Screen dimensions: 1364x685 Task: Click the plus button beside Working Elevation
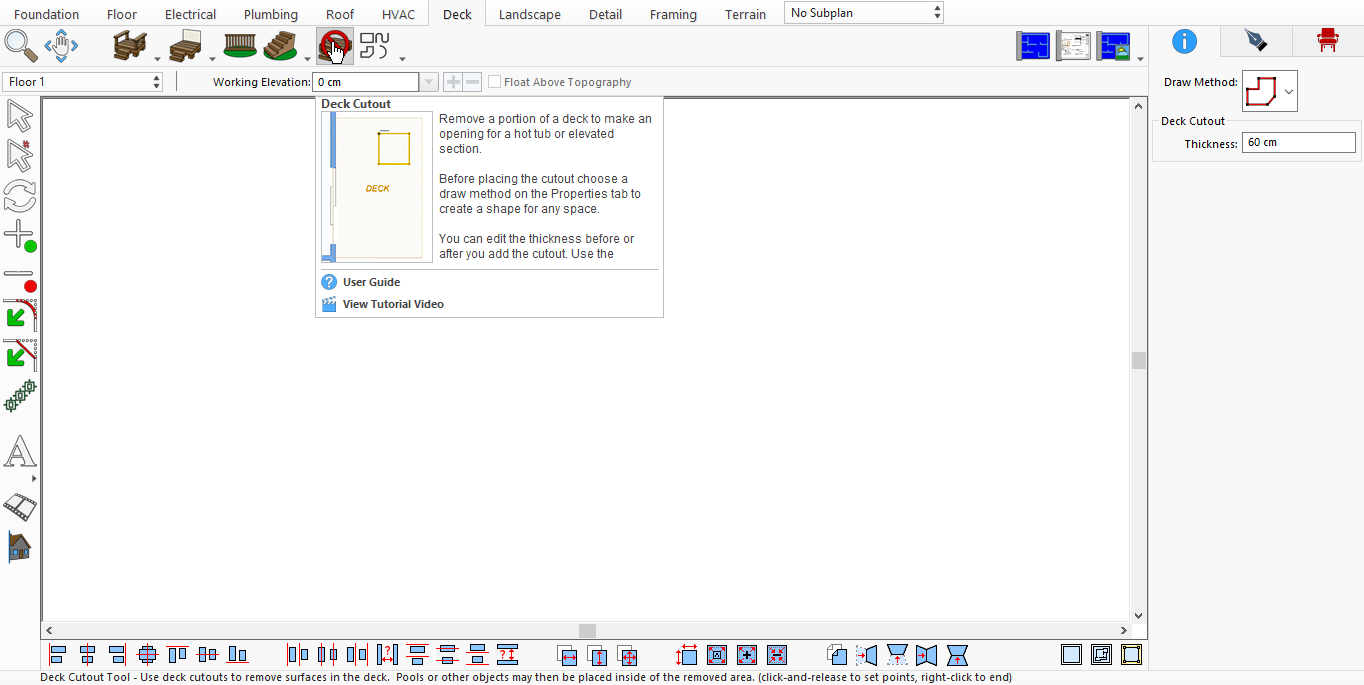(x=452, y=82)
